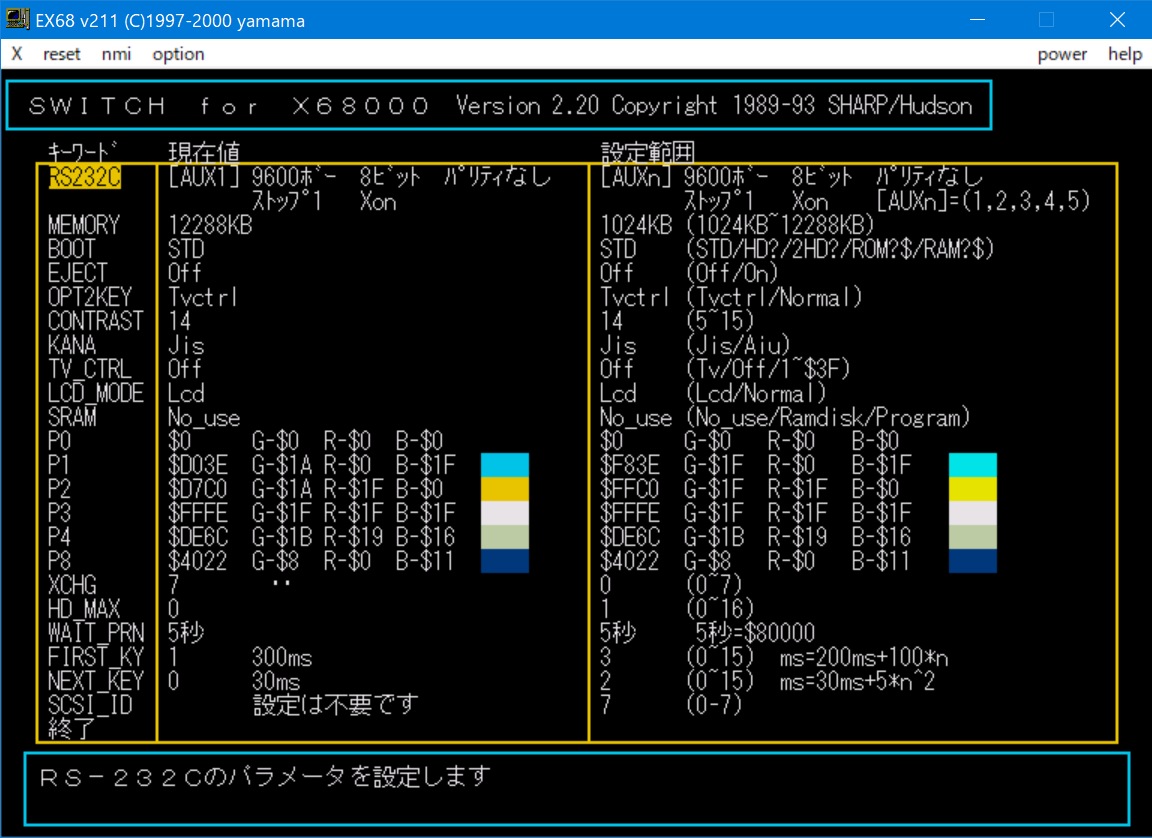The image size is (1152, 838).
Task: Click the RS-232C parameter description message
Action: 264,776
